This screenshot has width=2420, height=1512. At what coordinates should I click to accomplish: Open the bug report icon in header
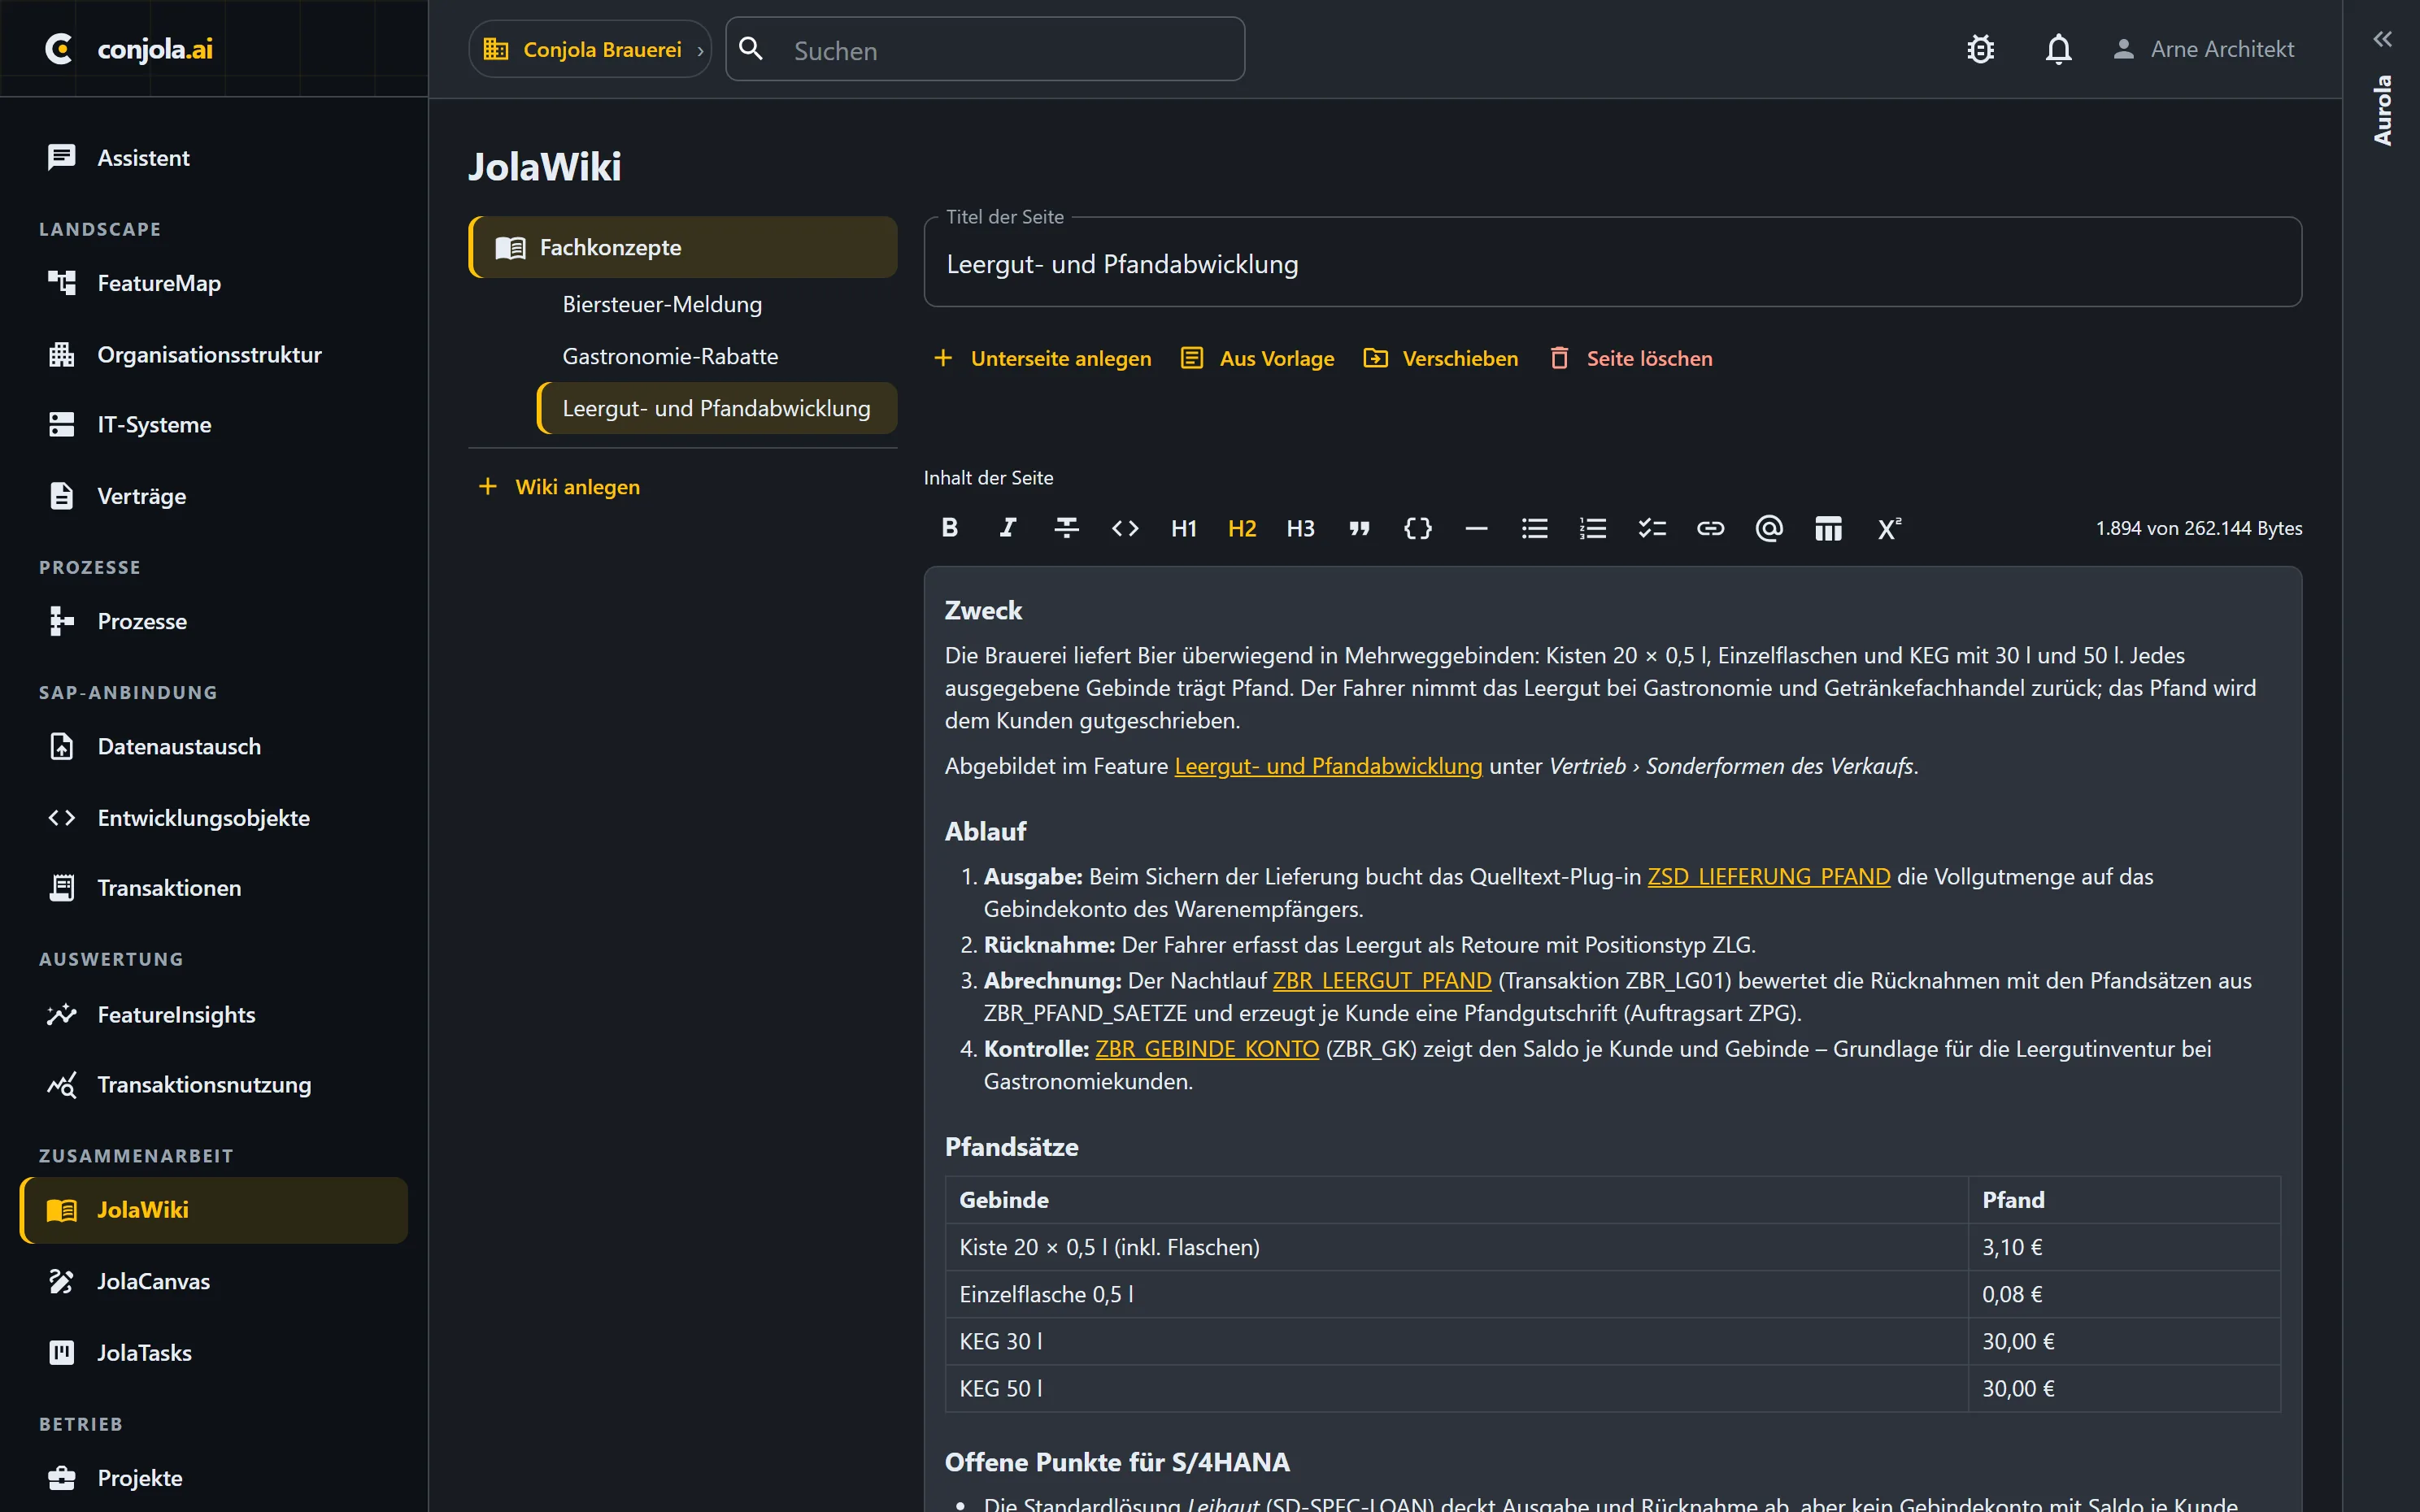pos(1980,49)
